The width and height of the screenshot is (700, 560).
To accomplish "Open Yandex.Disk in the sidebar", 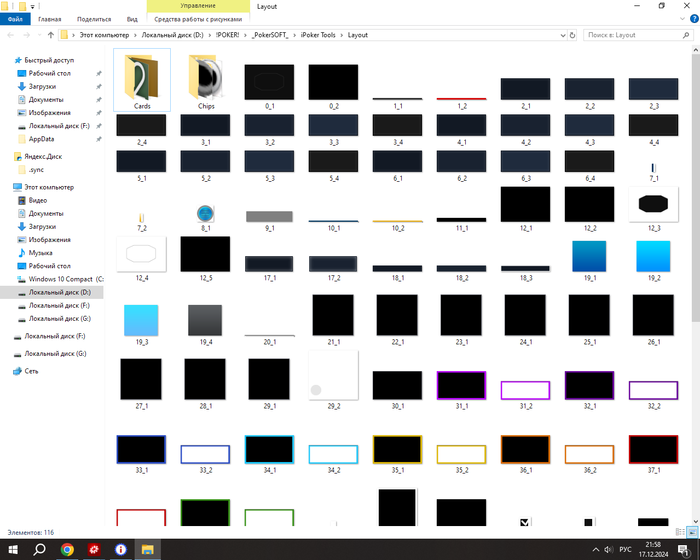I will pos(43,156).
